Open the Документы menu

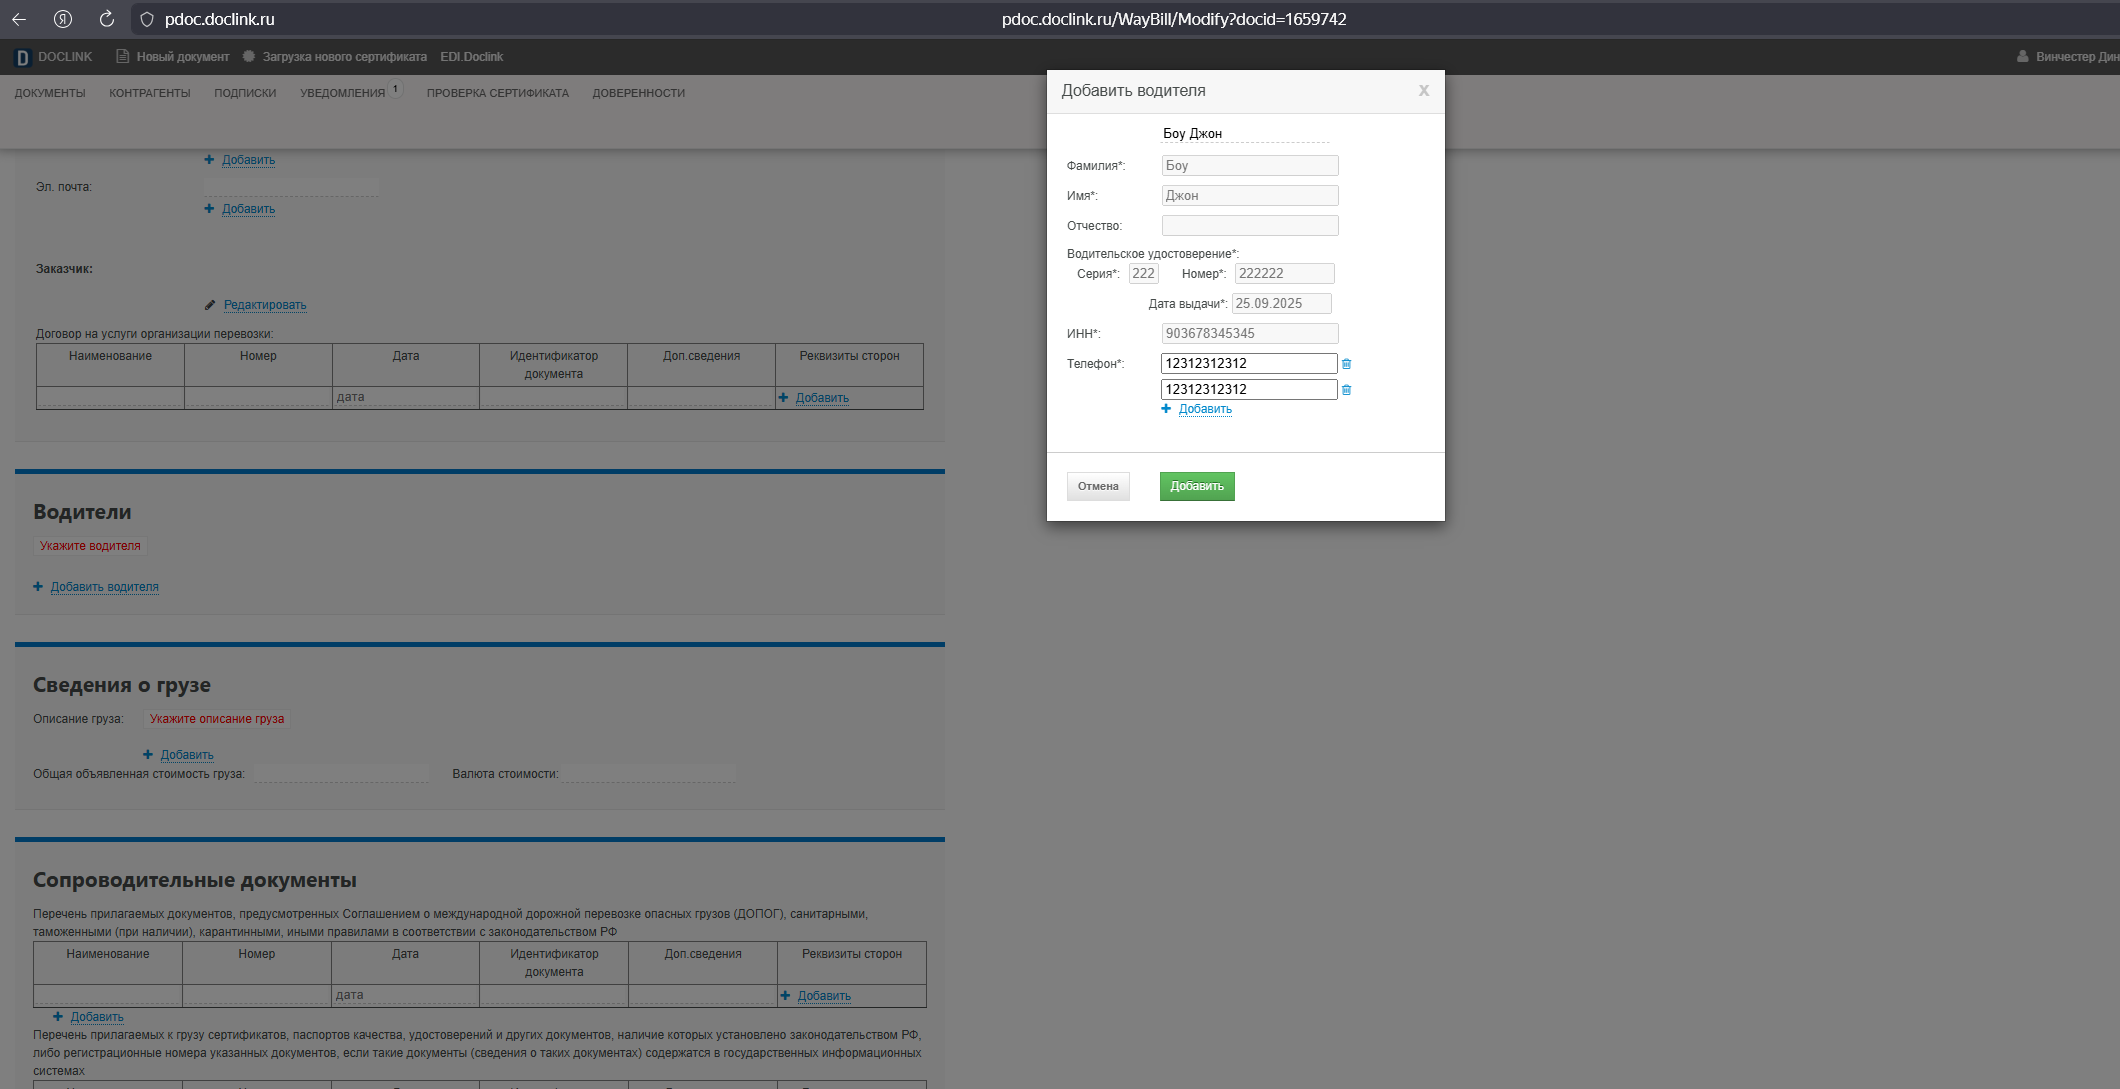pos(50,93)
